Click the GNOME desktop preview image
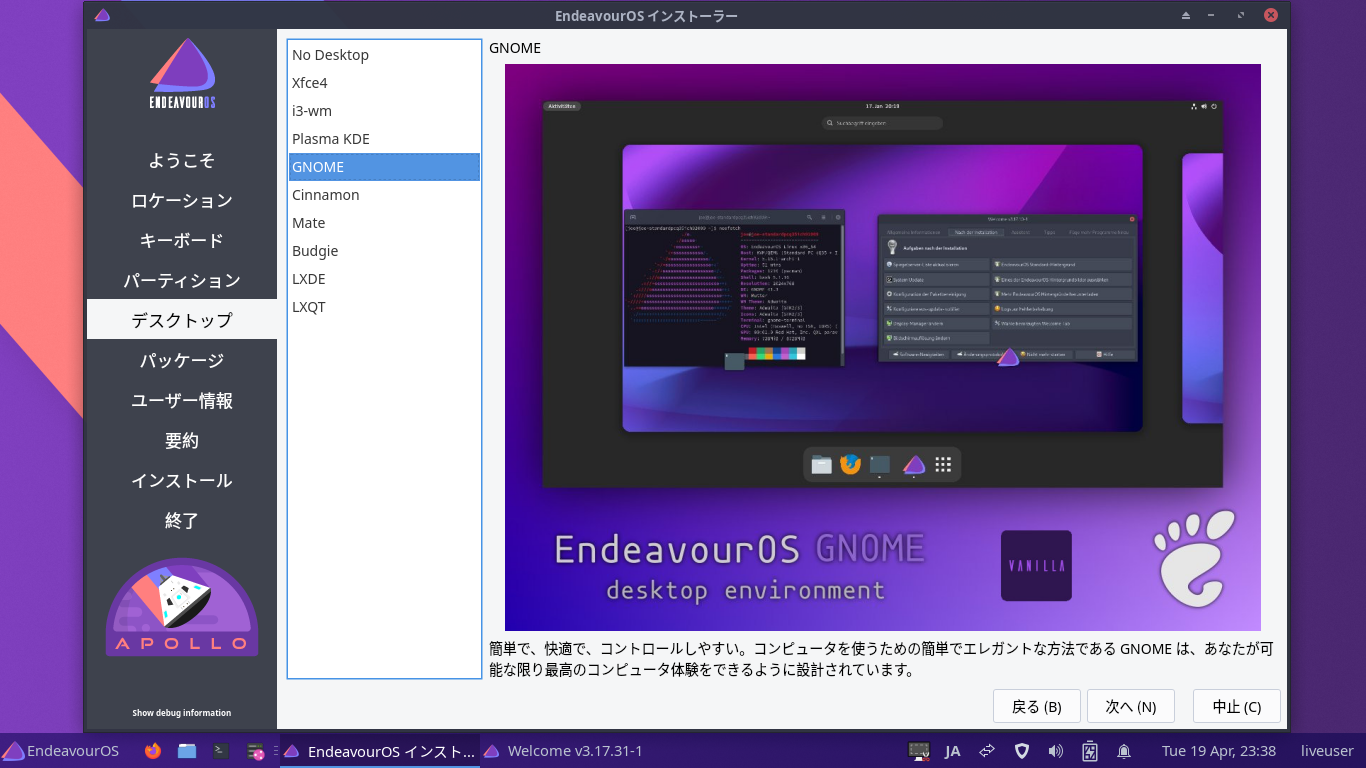Viewport: 1366px width, 768px height. click(882, 347)
